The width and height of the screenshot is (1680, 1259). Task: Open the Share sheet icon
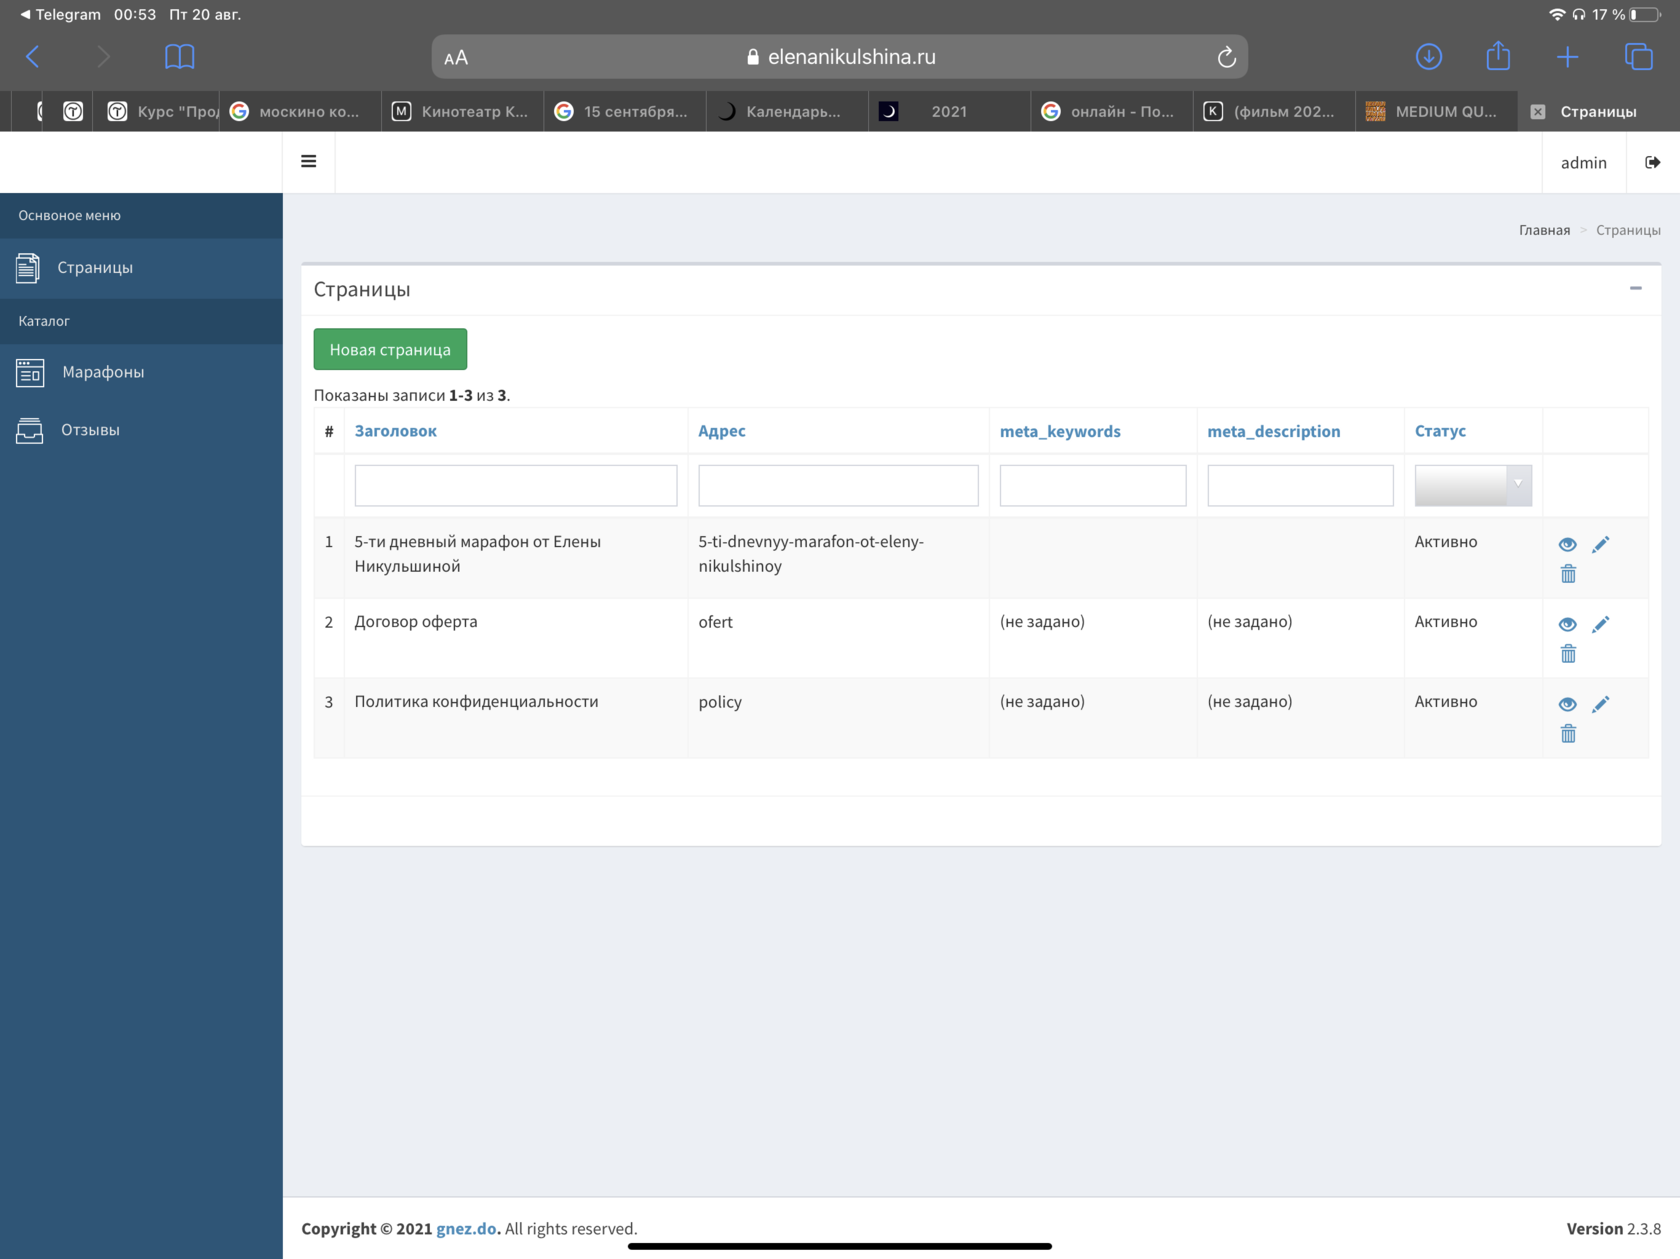1498,56
